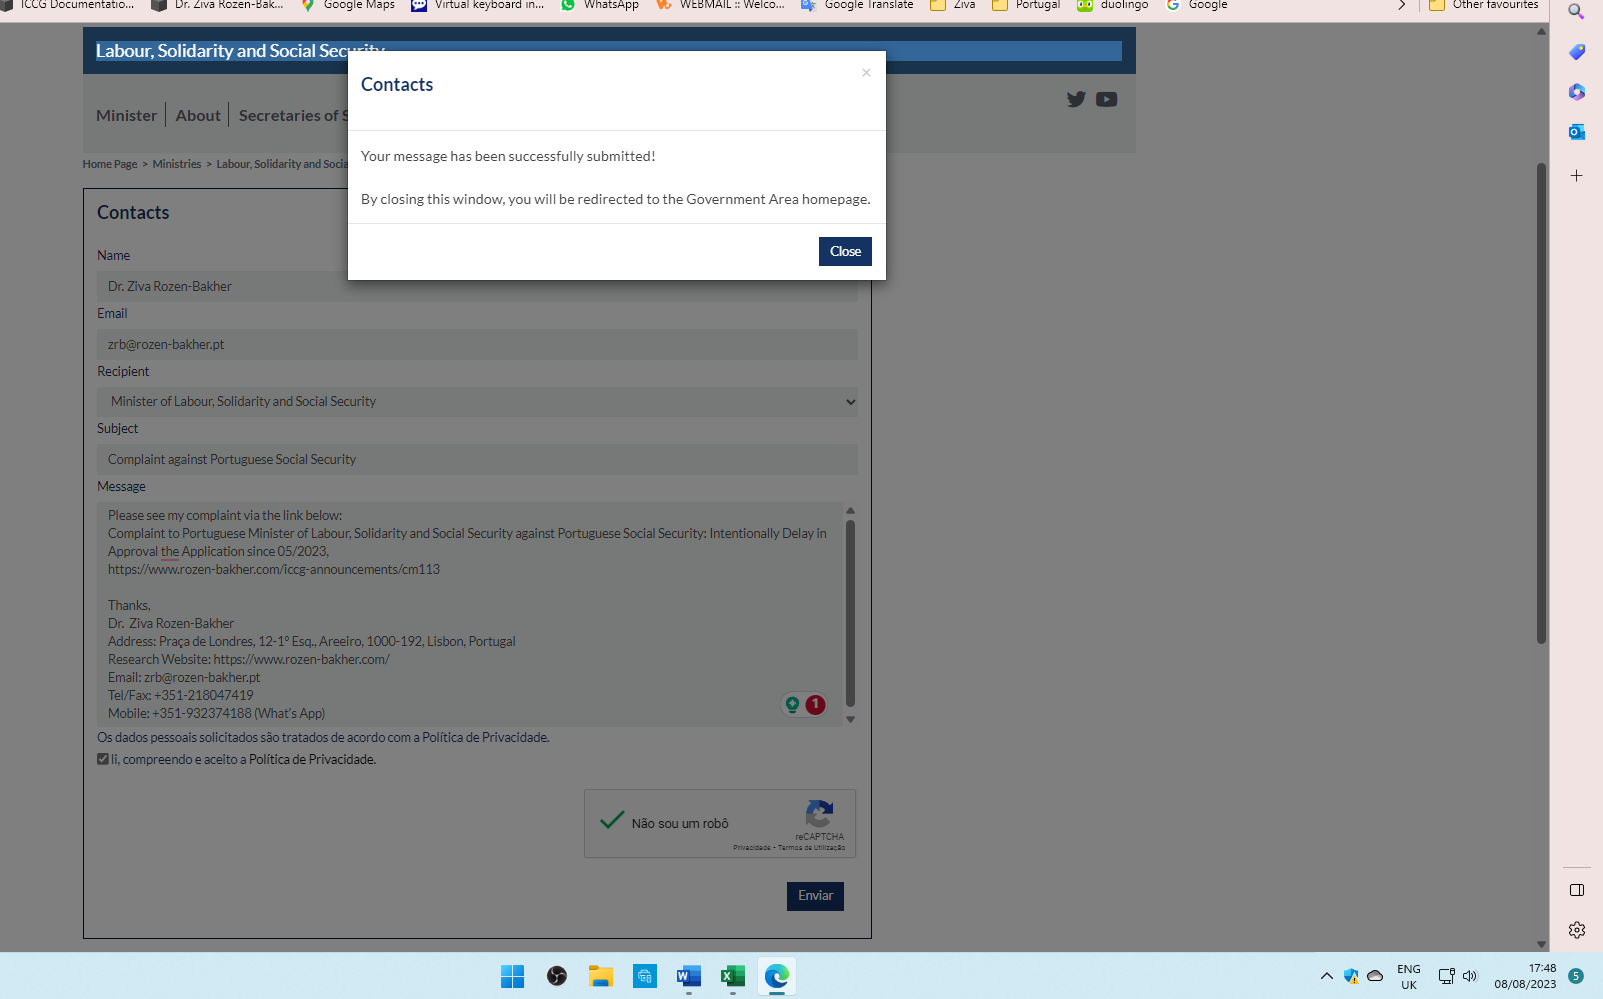1603x999 pixels.
Task: Open notifications badge in tray
Action: 1576,976
